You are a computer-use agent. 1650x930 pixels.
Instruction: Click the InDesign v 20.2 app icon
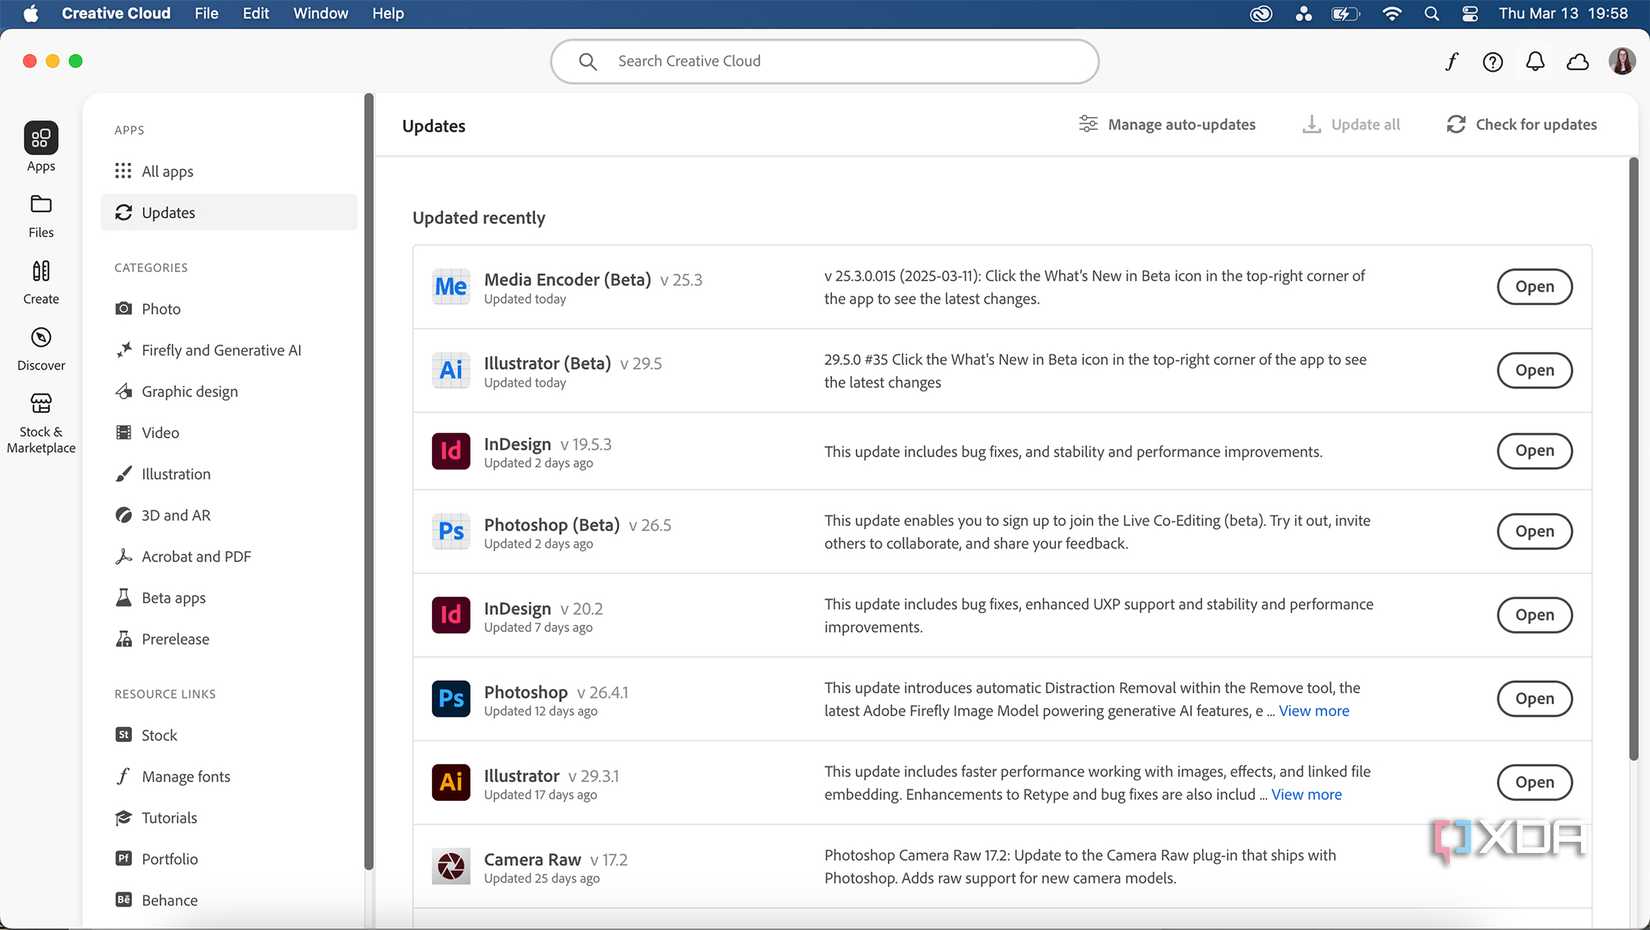coord(451,615)
